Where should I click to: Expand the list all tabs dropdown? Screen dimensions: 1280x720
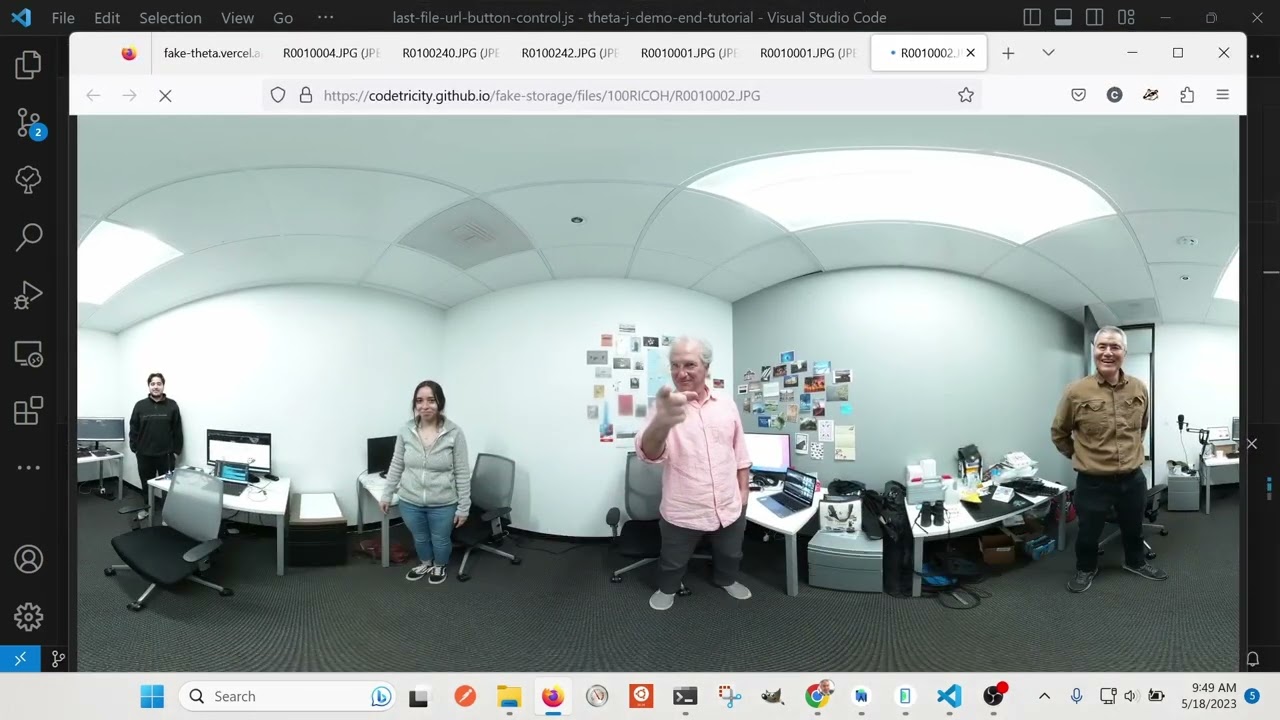coord(1048,53)
